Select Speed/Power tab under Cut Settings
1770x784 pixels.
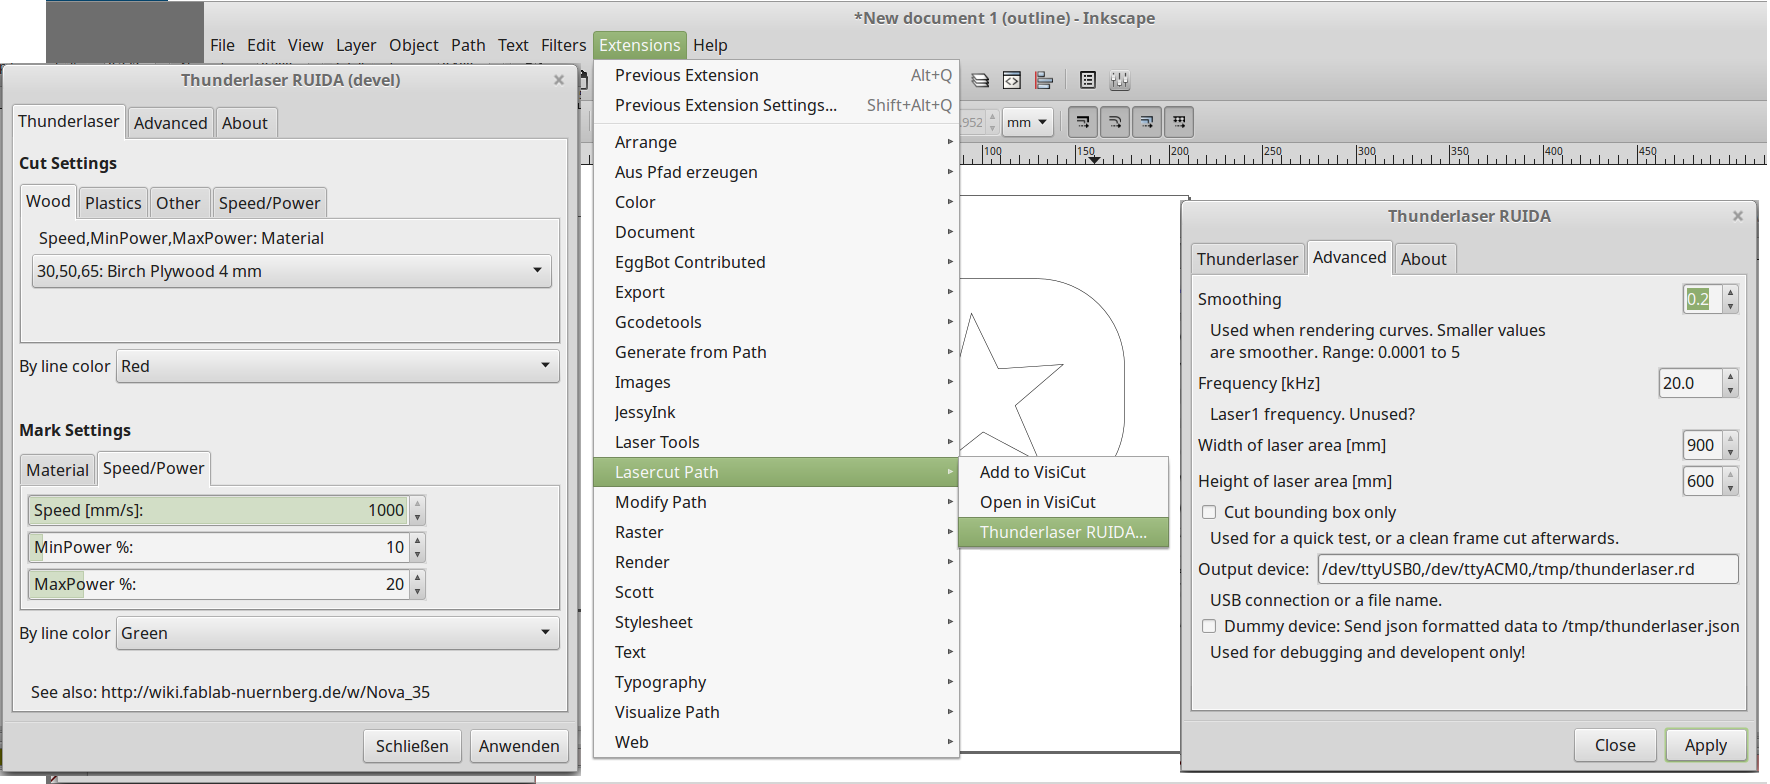pos(270,203)
